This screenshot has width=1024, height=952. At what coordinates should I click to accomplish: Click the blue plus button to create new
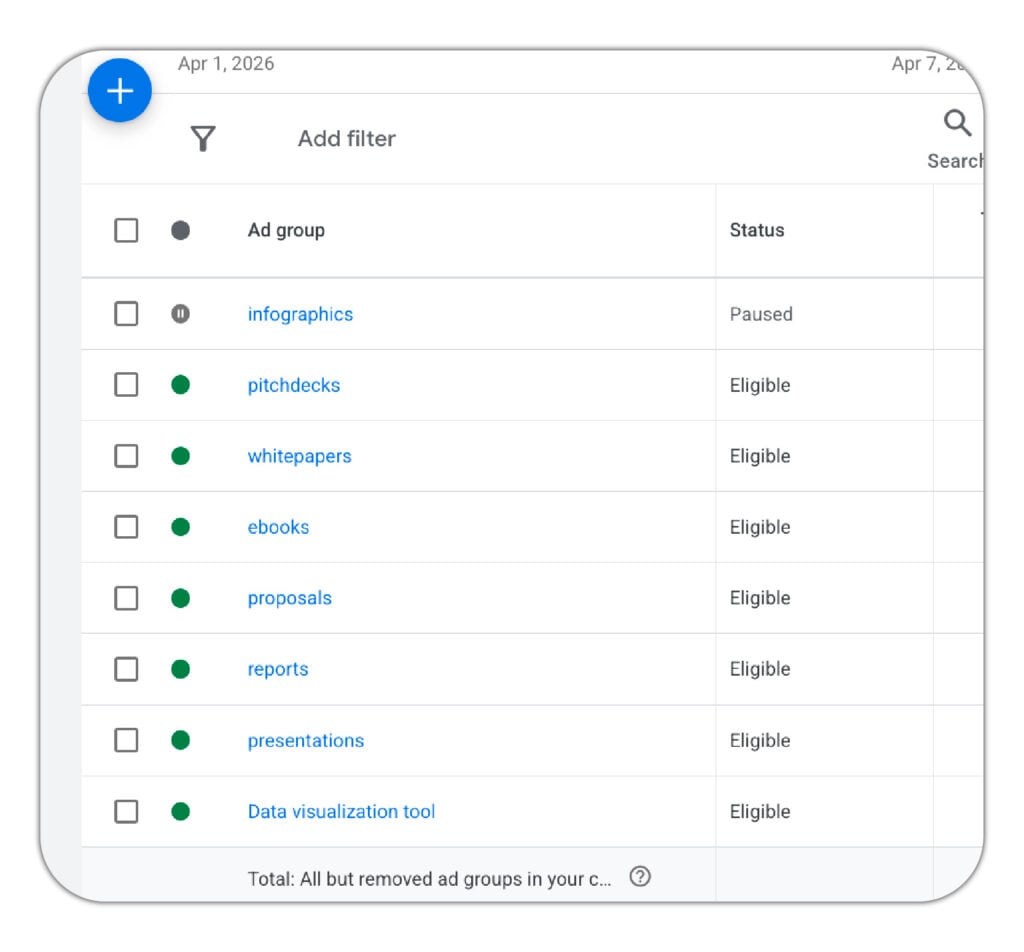coord(119,90)
